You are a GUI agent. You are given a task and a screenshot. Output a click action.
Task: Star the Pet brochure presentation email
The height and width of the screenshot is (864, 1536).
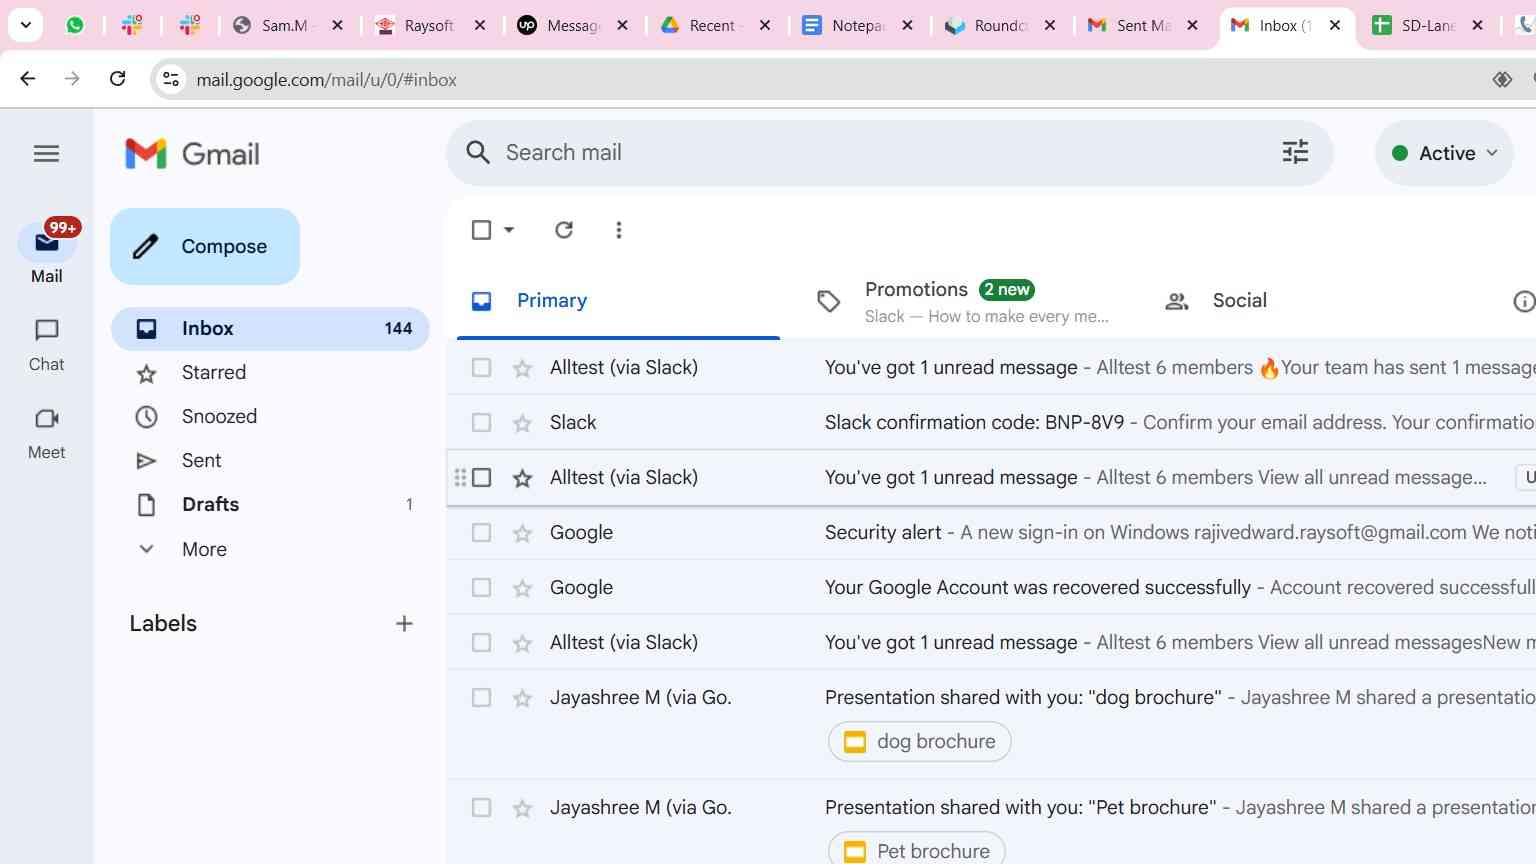tap(522, 808)
